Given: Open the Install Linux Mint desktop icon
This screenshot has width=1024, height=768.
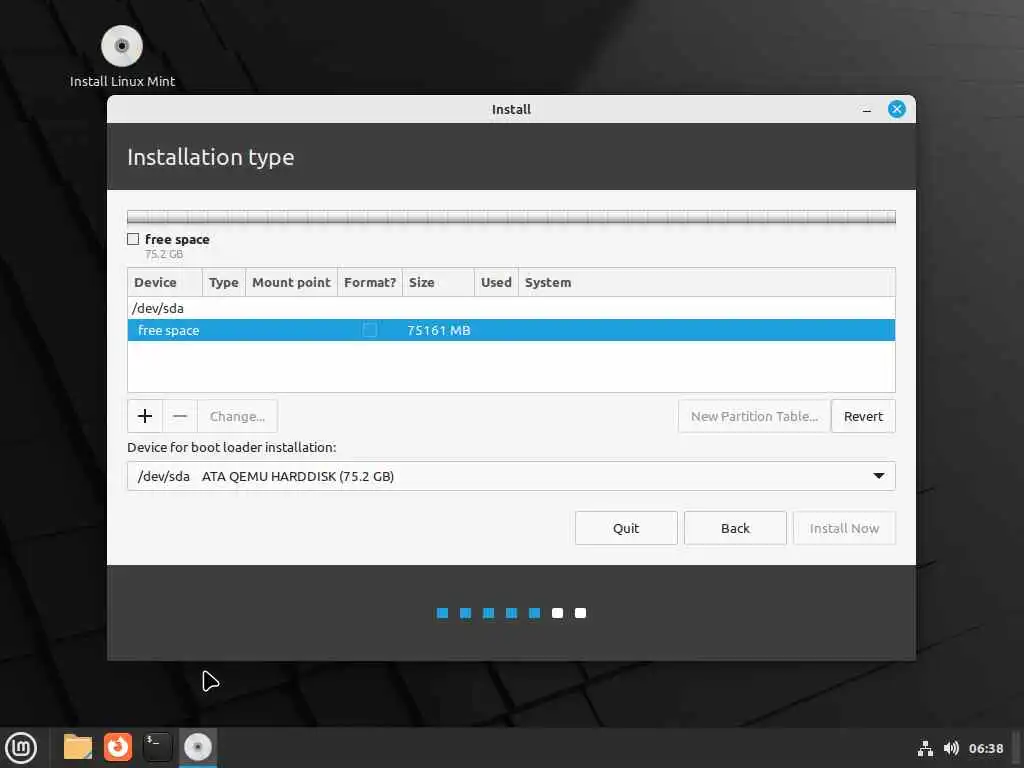Looking at the screenshot, I should tap(122, 56).
